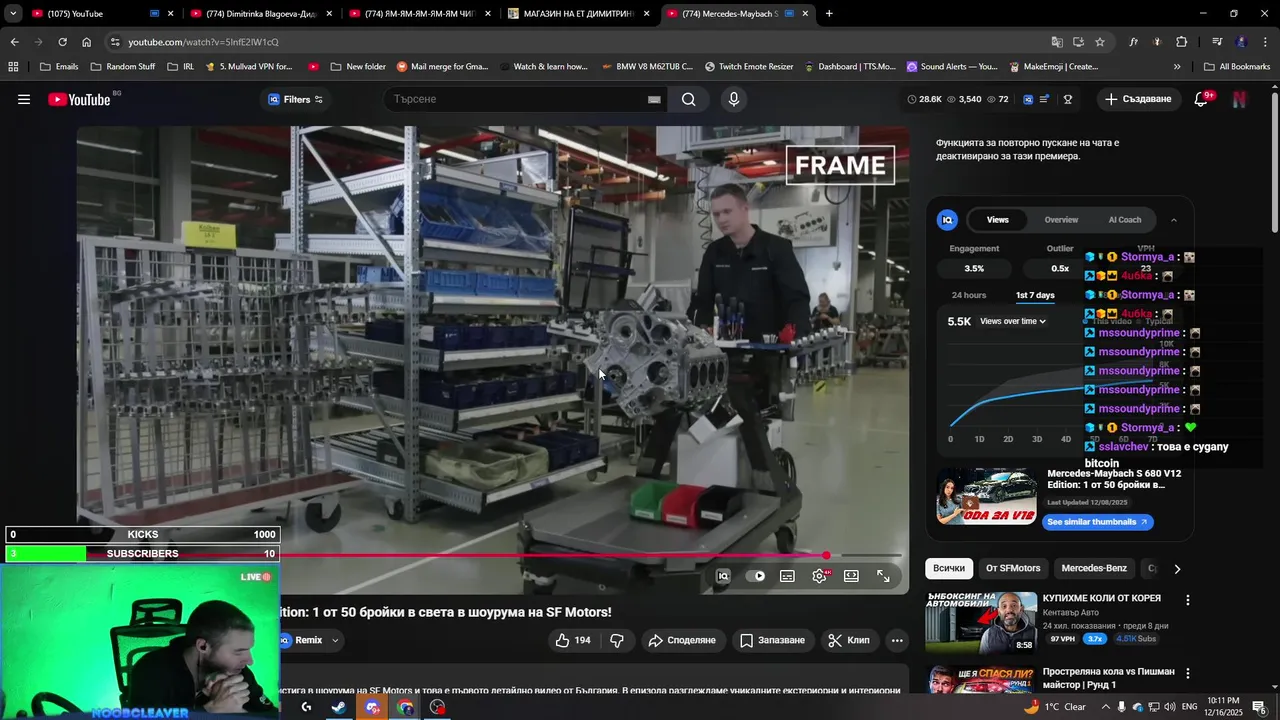This screenshot has height=720, width=1280.
Task: Open the vidIQ list icon in header
Action: [1045, 99]
